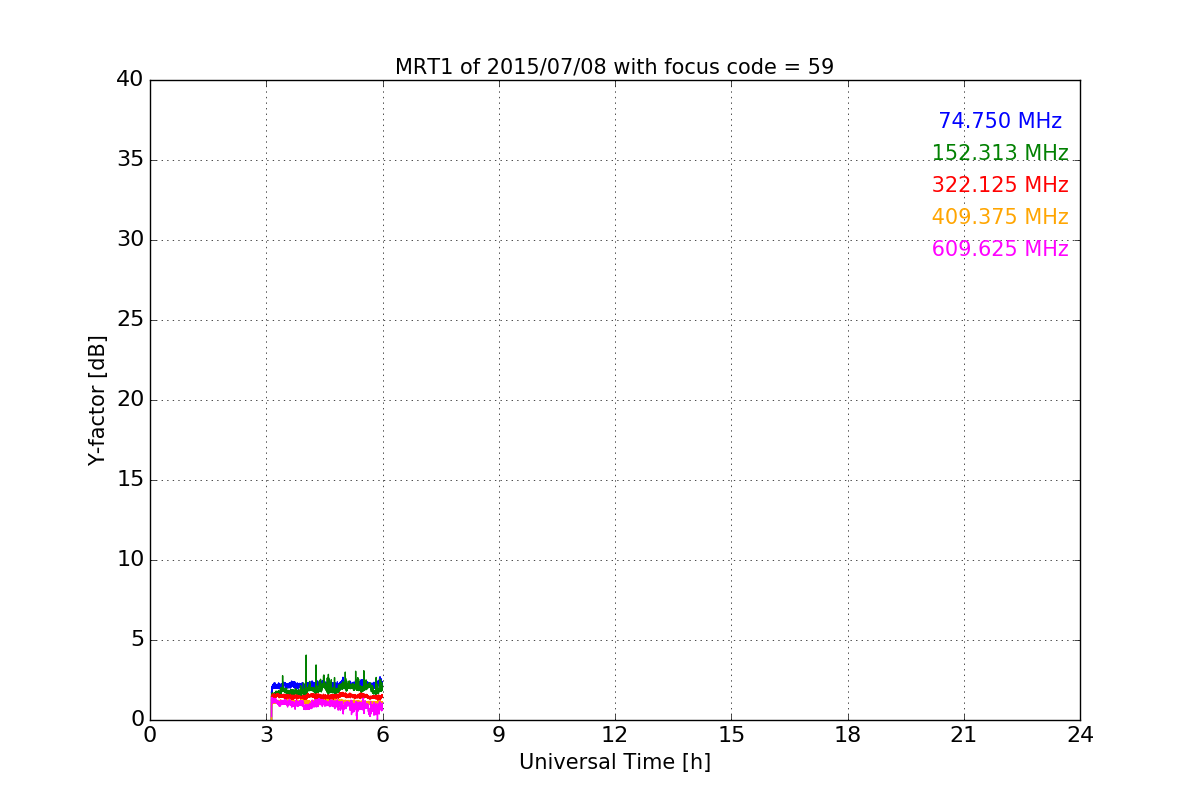The height and width of the screenshot is (800, 1200).
Task: Click the y-axis tick label 35
Action: coord(130,160)
